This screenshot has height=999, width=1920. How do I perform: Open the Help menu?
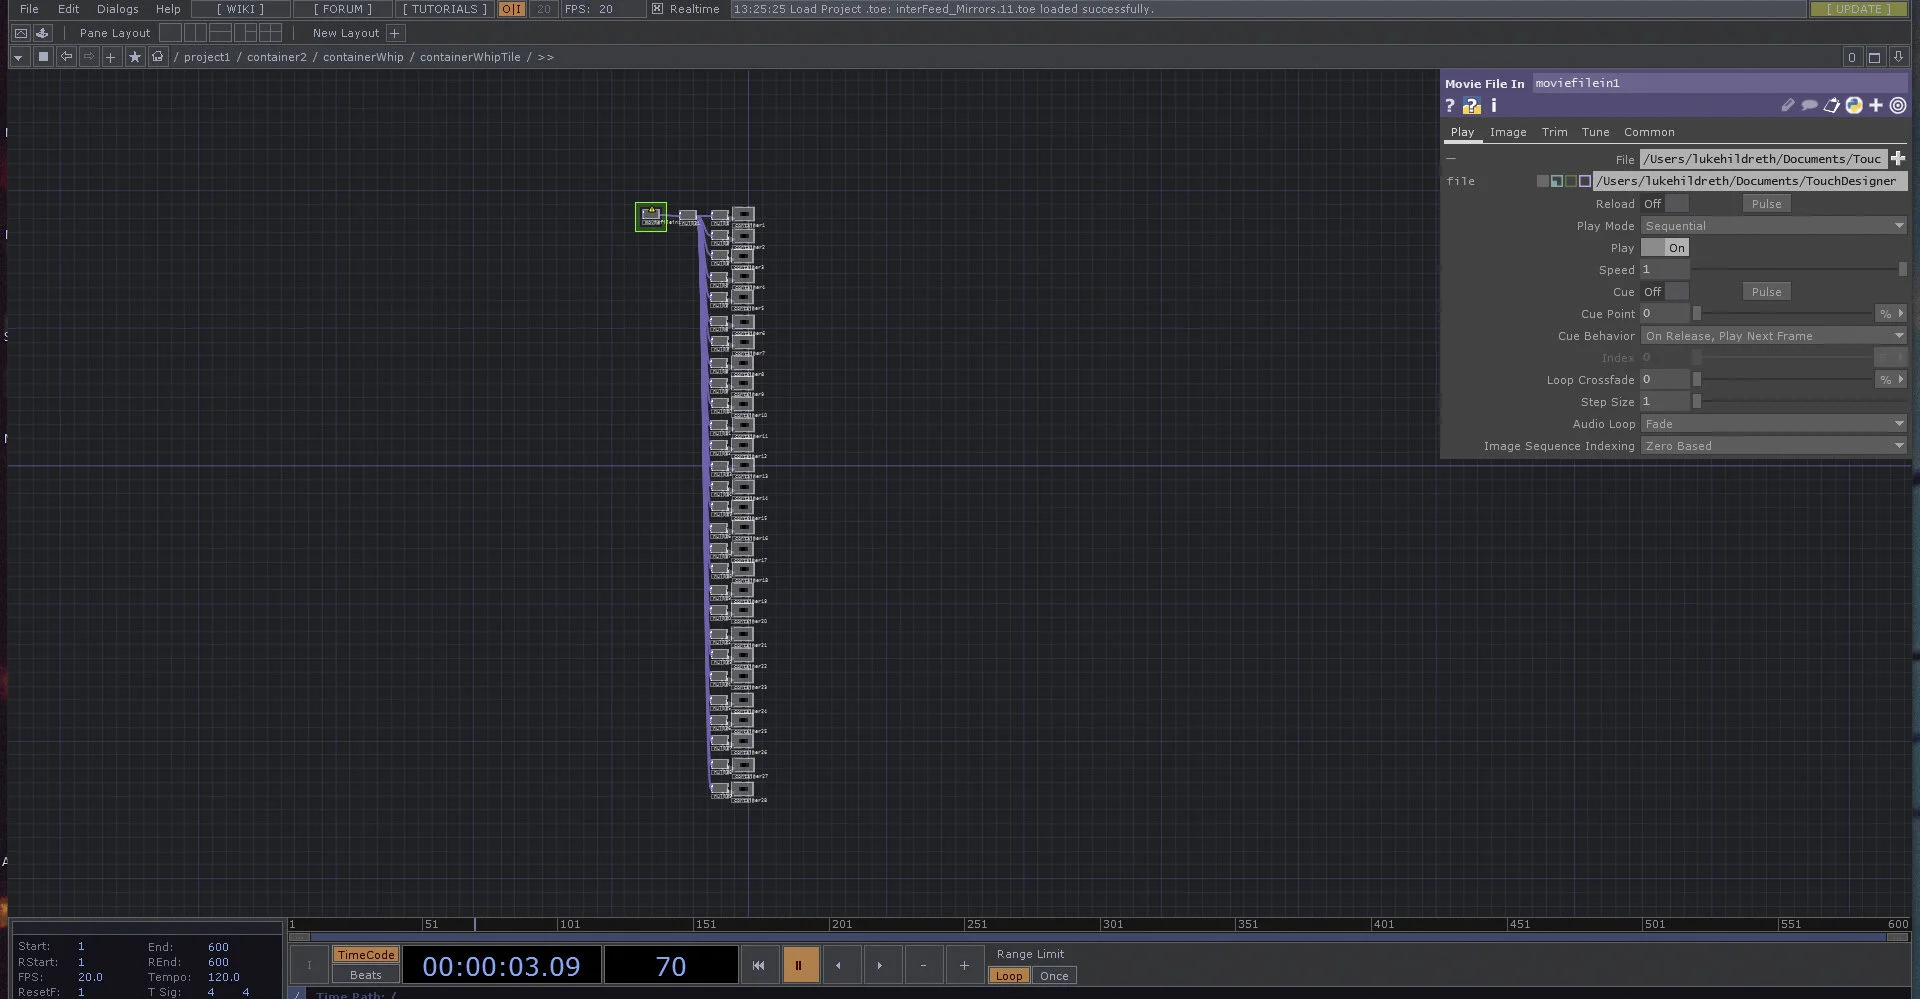click(168, 9)
